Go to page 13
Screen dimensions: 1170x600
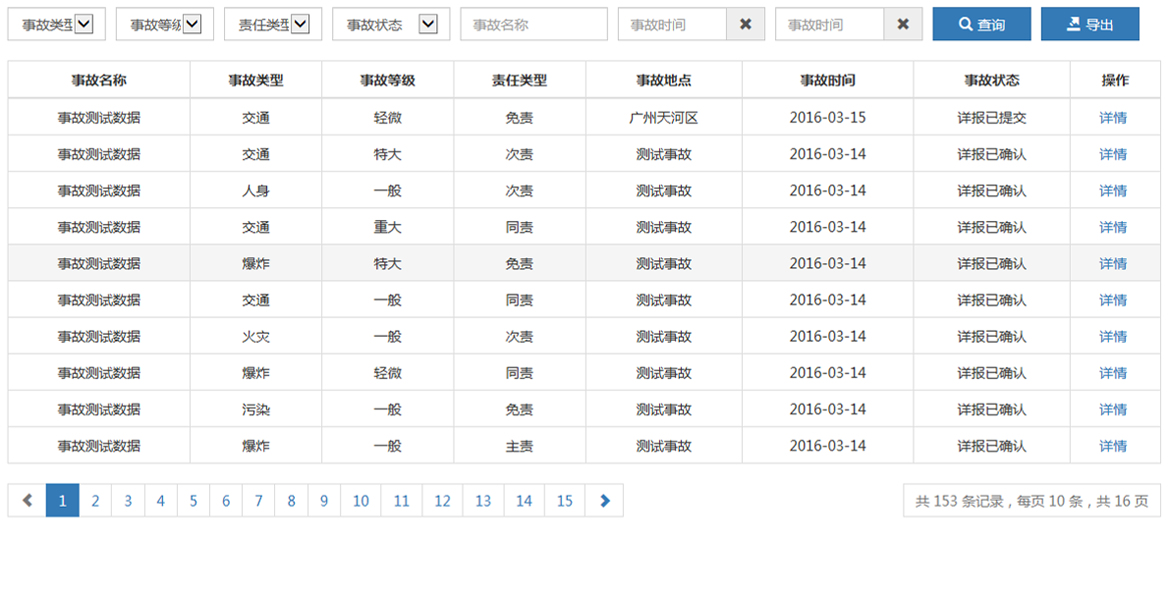(484, 500)
